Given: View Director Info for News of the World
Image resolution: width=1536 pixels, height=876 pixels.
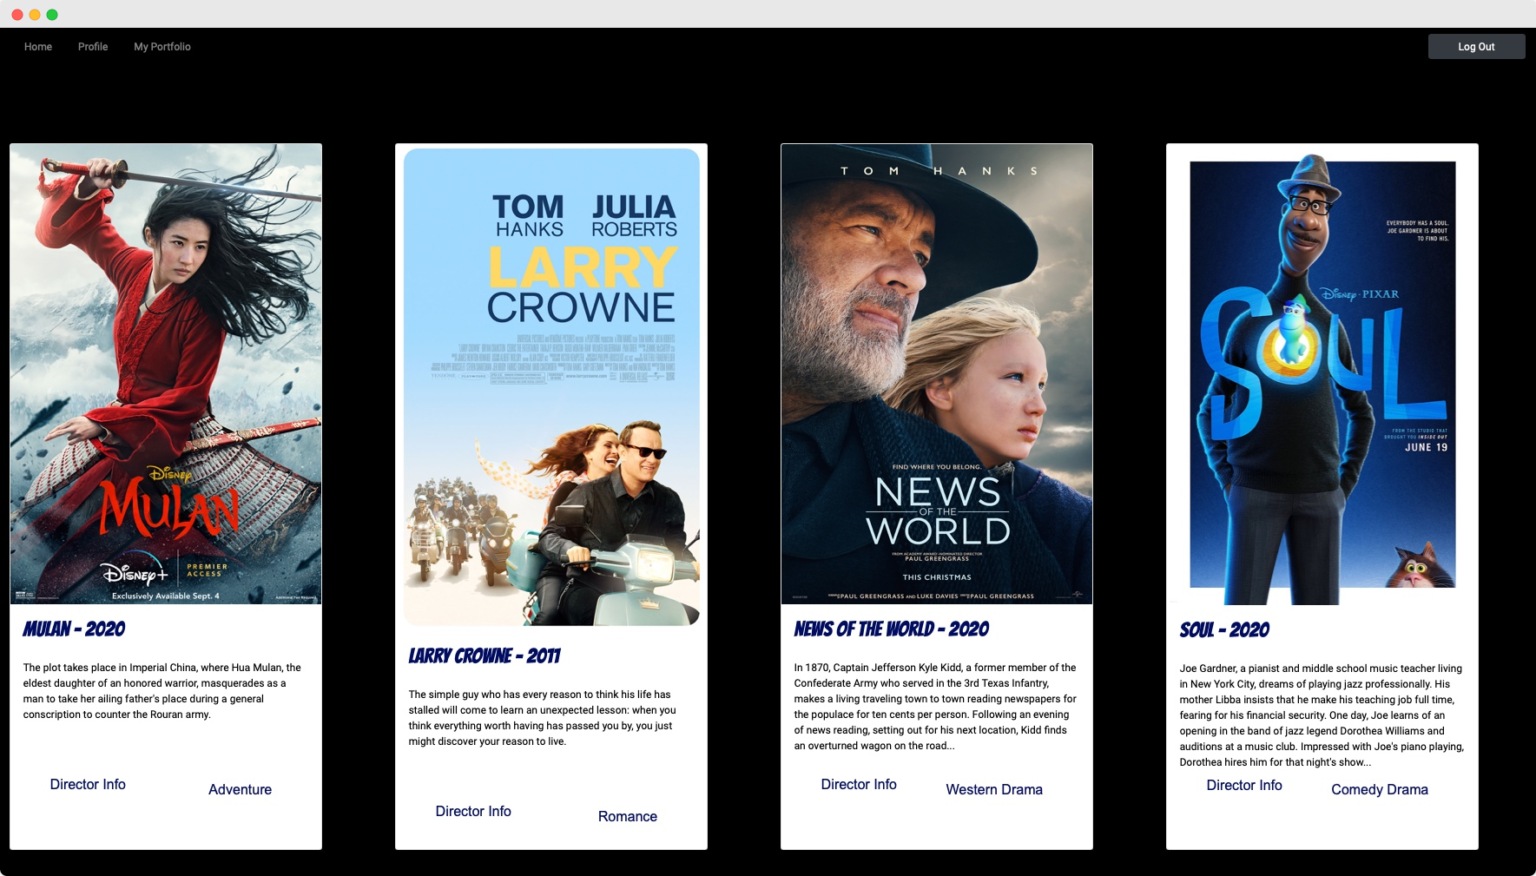Looking at the screenshot, I should pos(859,785).
